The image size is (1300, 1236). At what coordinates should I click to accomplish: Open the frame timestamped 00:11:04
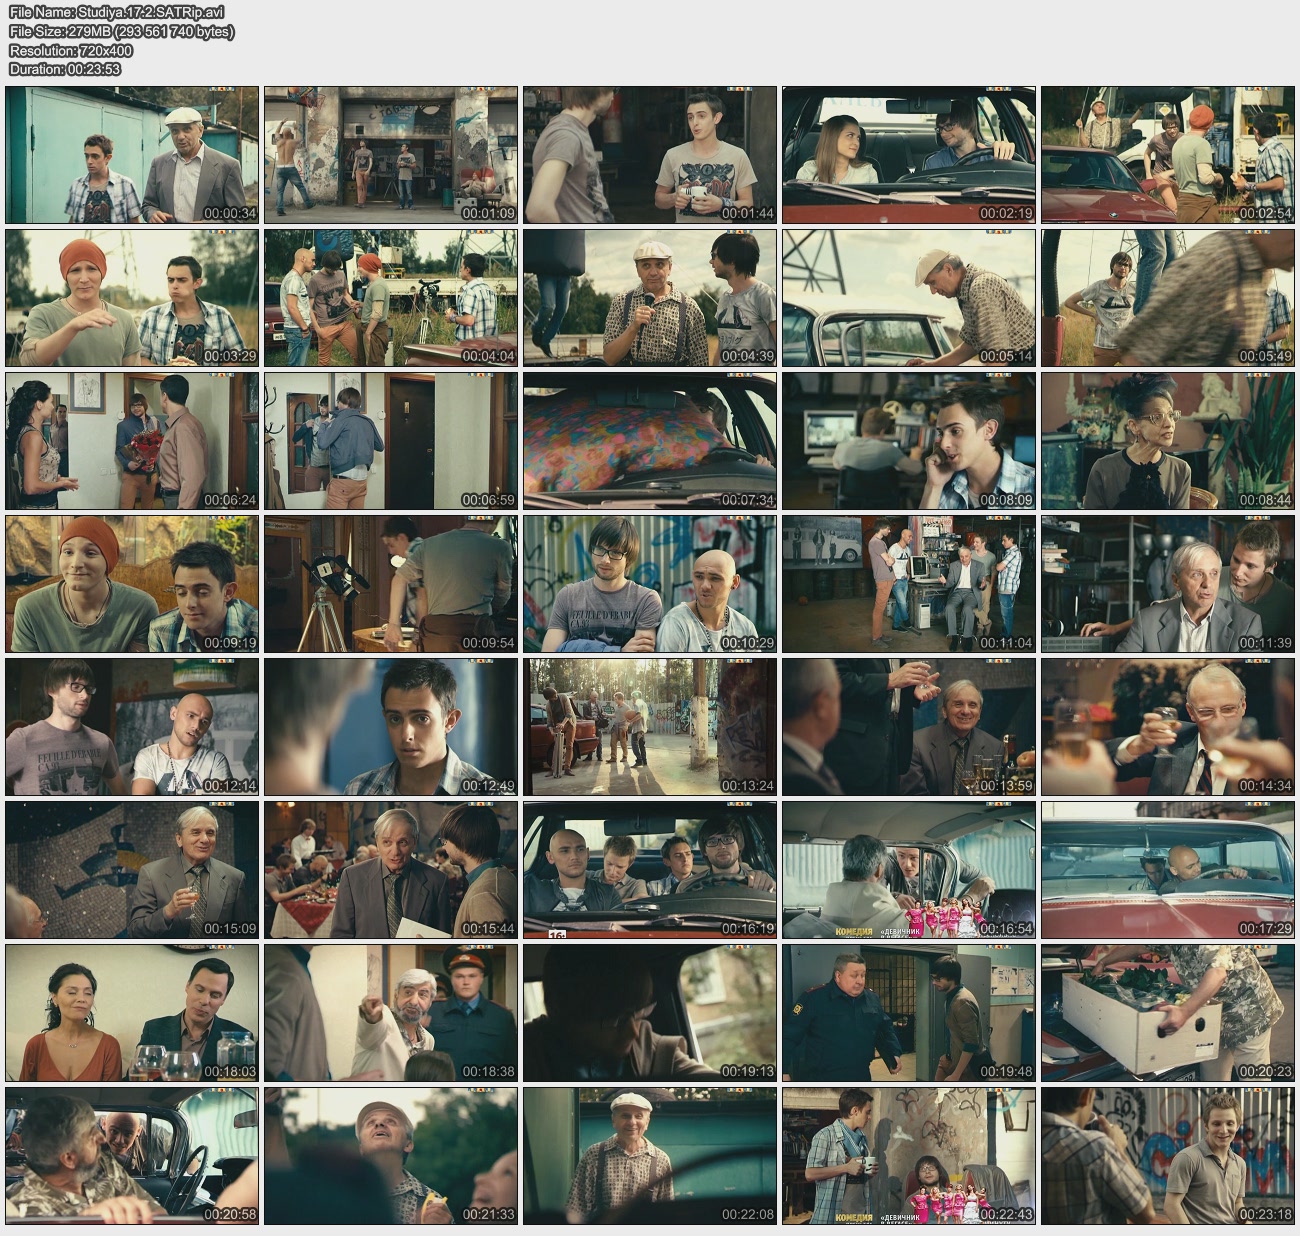(908, 584)
